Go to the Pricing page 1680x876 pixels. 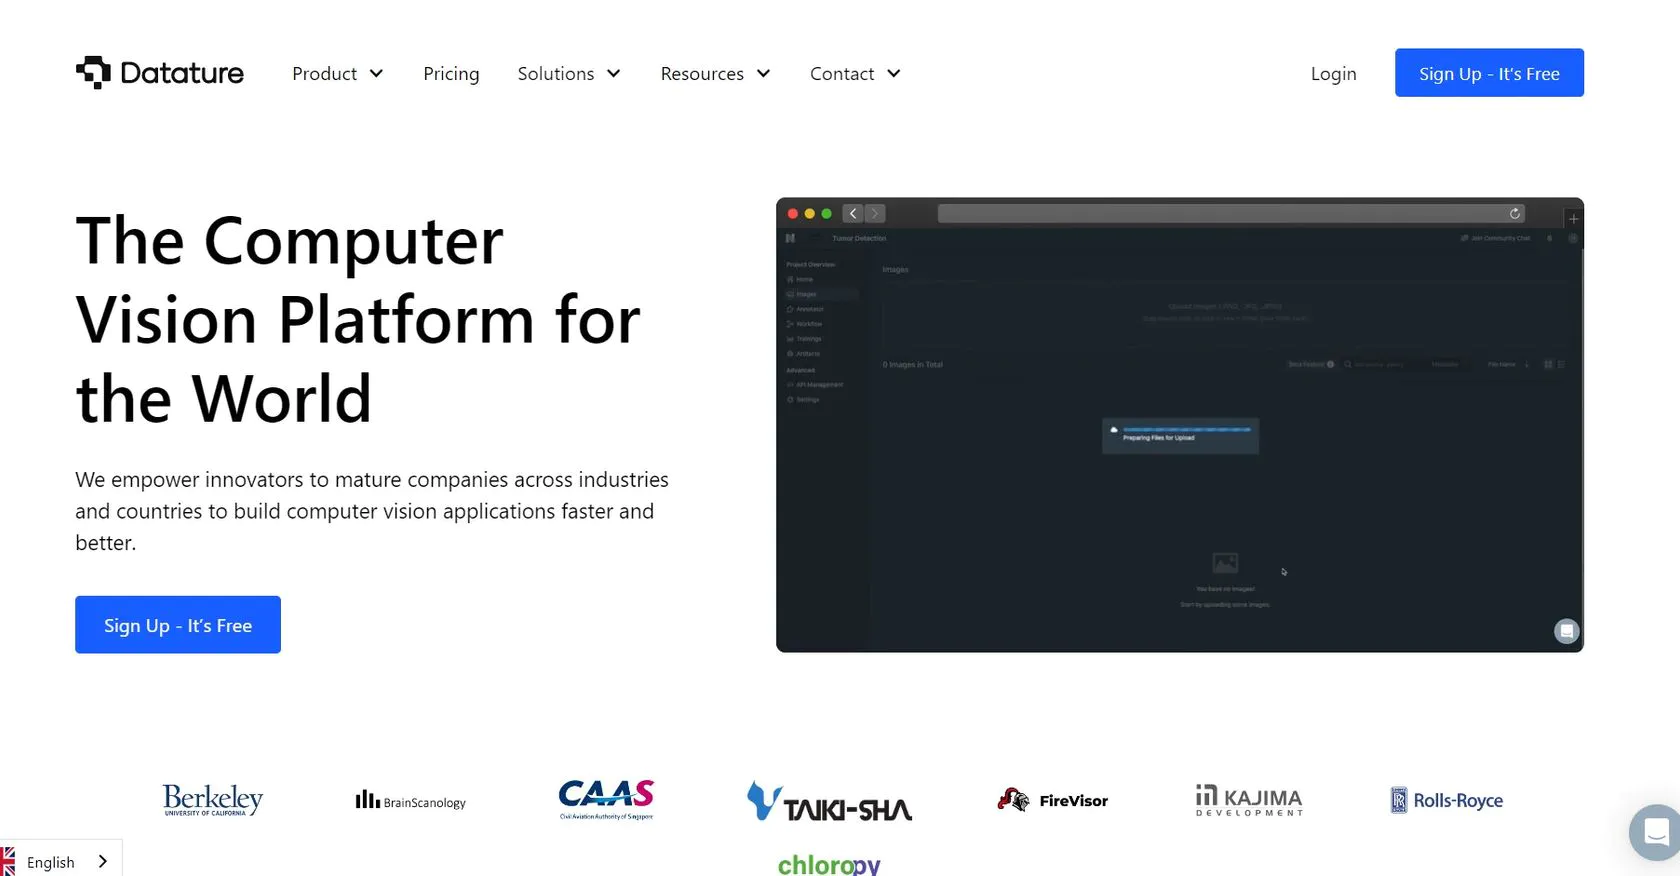[x=451, y=74]
